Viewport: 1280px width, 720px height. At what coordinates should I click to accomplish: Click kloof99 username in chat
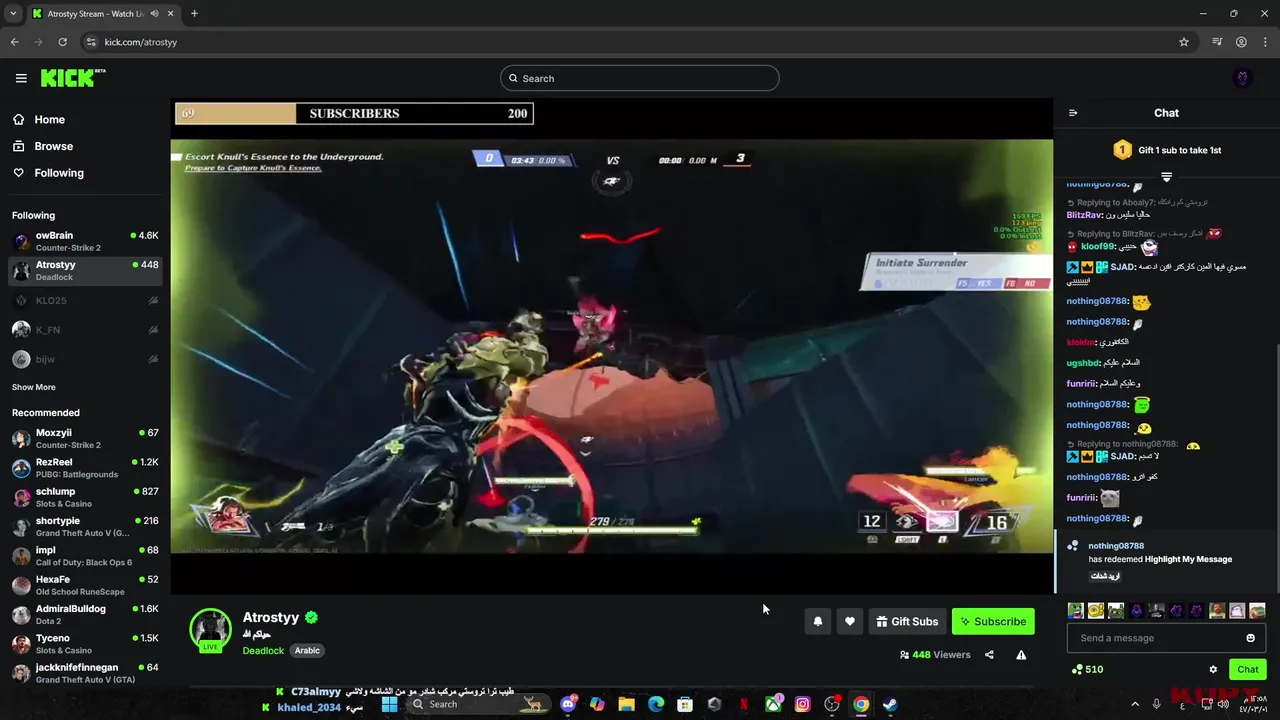coord(1097,246)
